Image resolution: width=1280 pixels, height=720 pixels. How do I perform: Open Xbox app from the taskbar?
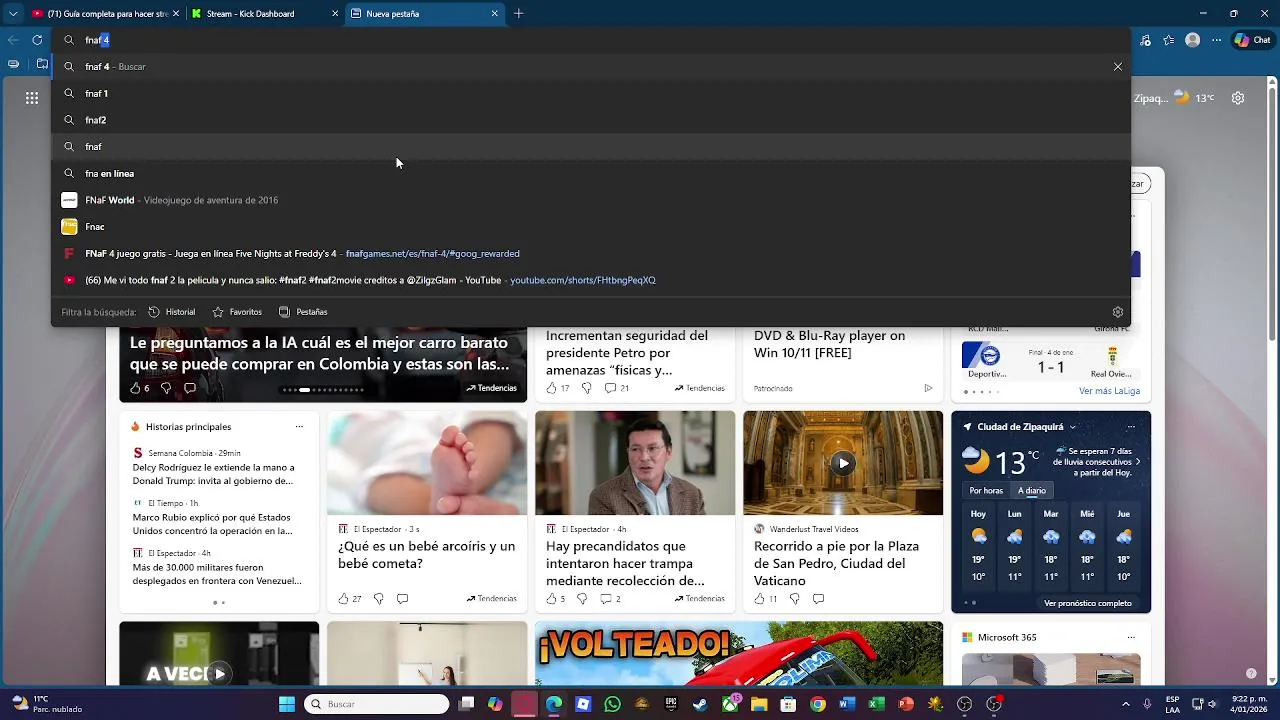click(730, 704)
